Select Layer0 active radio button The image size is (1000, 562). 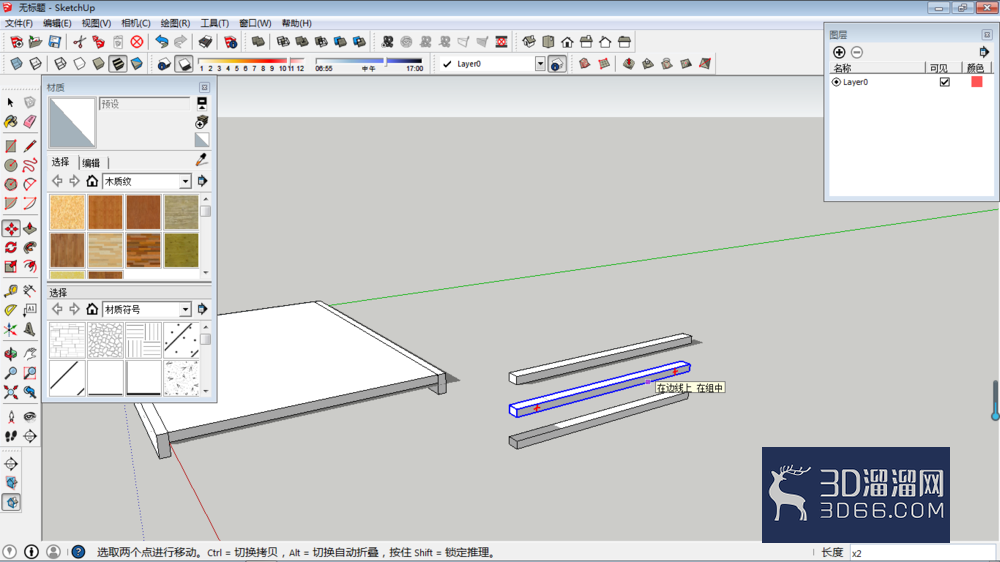[836, 82]
